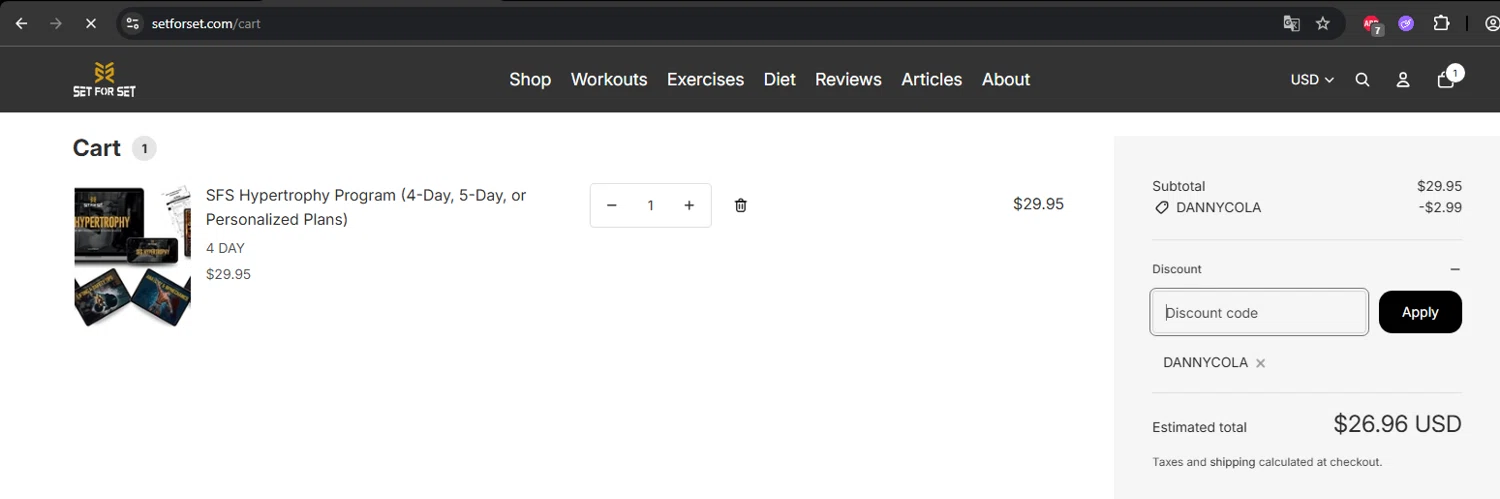The width and height of the screenshot is (1500, 499).
Task: Go to Set For Set home logo
Action: click(104, 79)
